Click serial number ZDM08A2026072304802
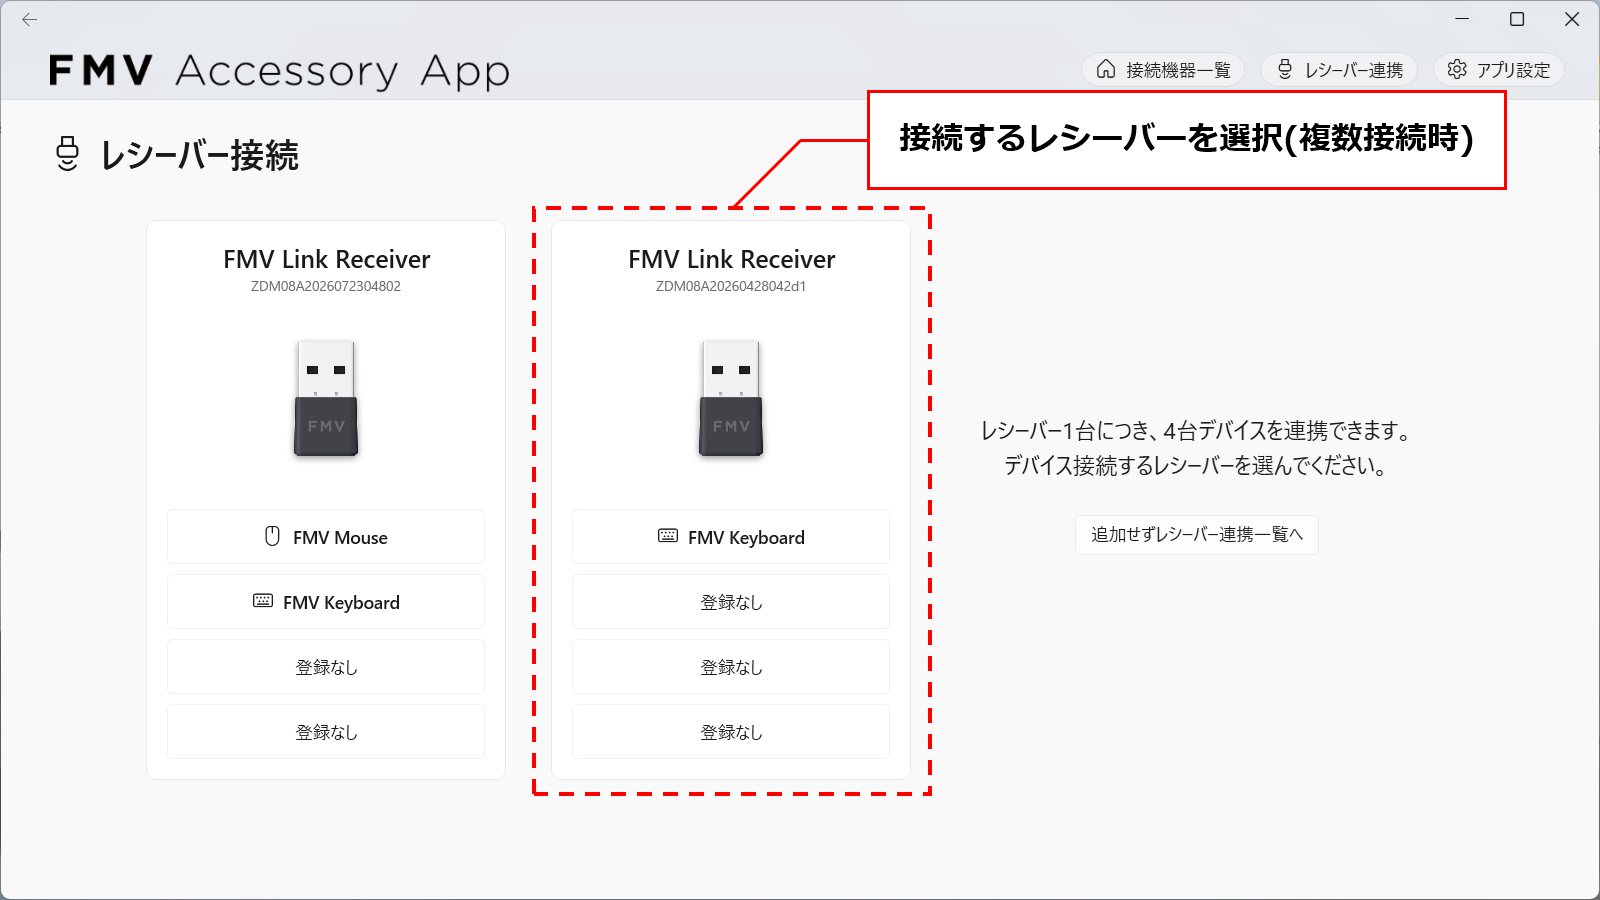Screen dimensions: 1600x900 coord(326,286)
